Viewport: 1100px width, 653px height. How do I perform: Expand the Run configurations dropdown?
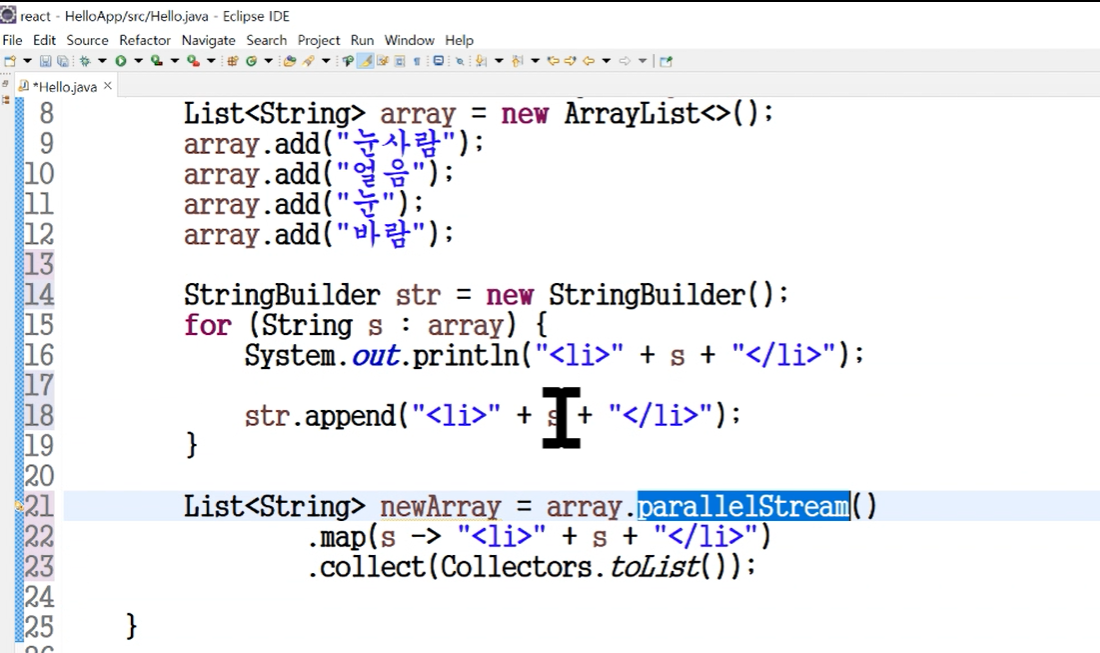coord(139,61)
